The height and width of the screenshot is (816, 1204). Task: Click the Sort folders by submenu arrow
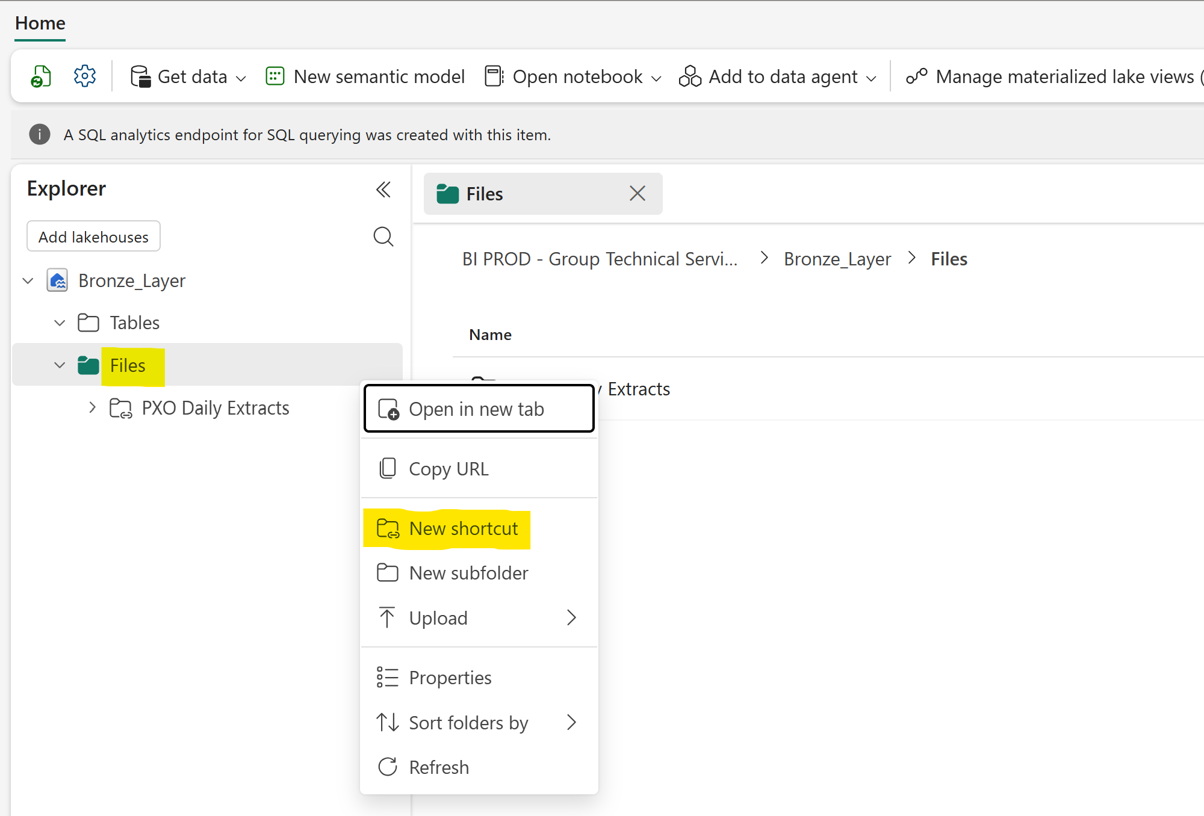[571, 723]
